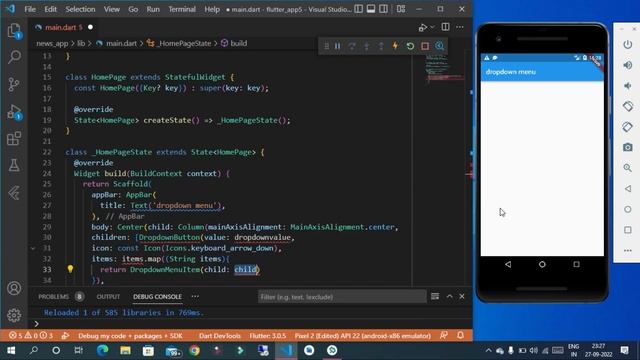Open the Explorer view in activity bar
The height and width of the screenshot is (360, 640).
click(14, 31)
